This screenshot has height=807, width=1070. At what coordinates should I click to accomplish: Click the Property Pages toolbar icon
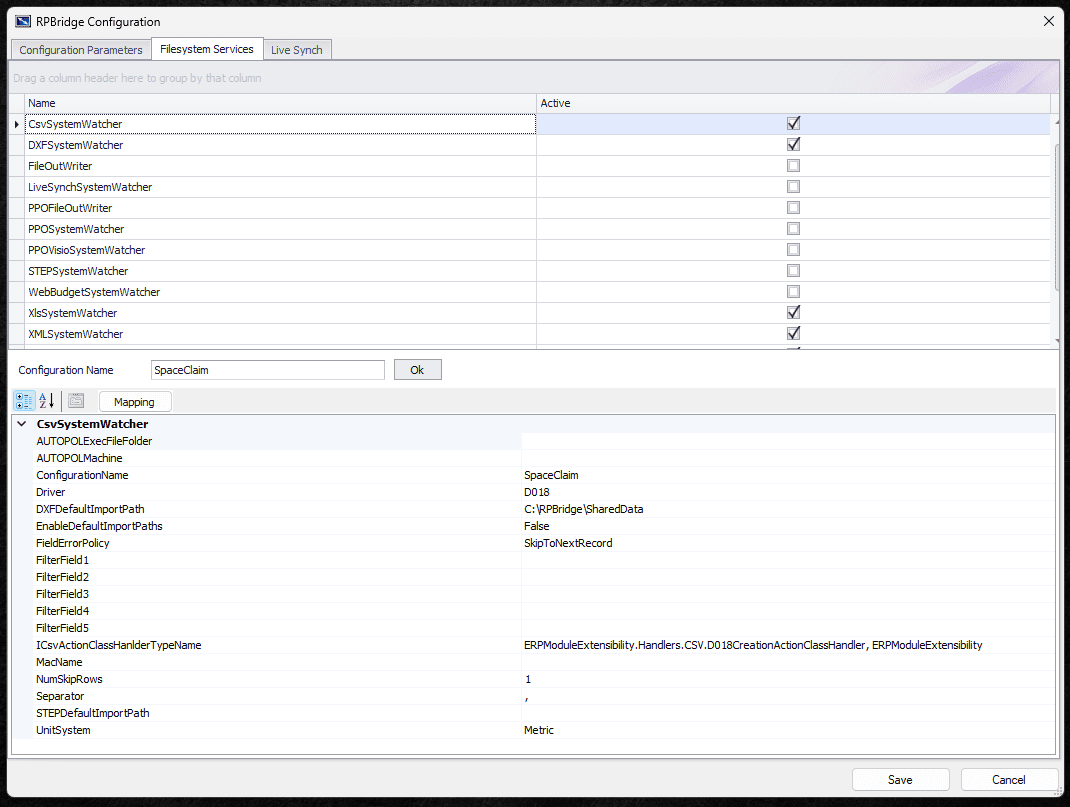click(76, 401)
